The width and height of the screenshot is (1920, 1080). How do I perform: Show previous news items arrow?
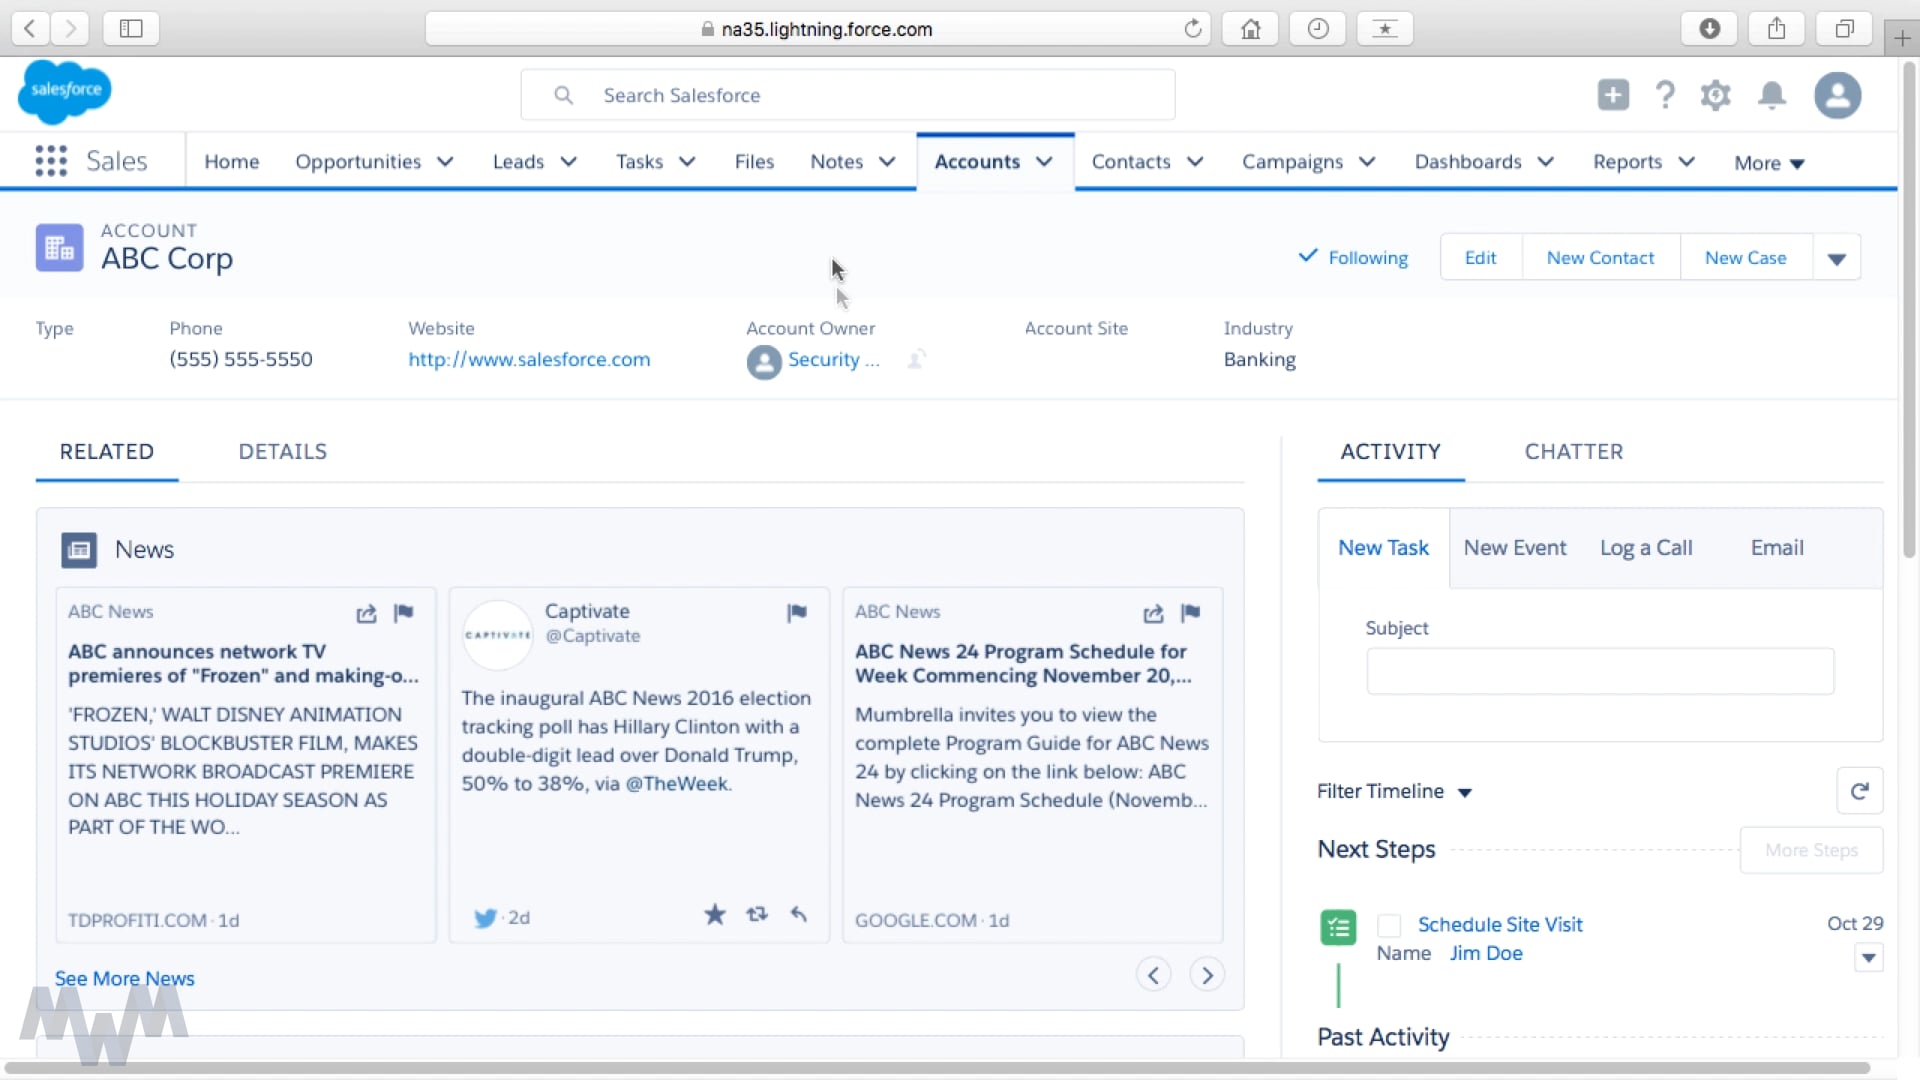click(x=1153, y=975)
